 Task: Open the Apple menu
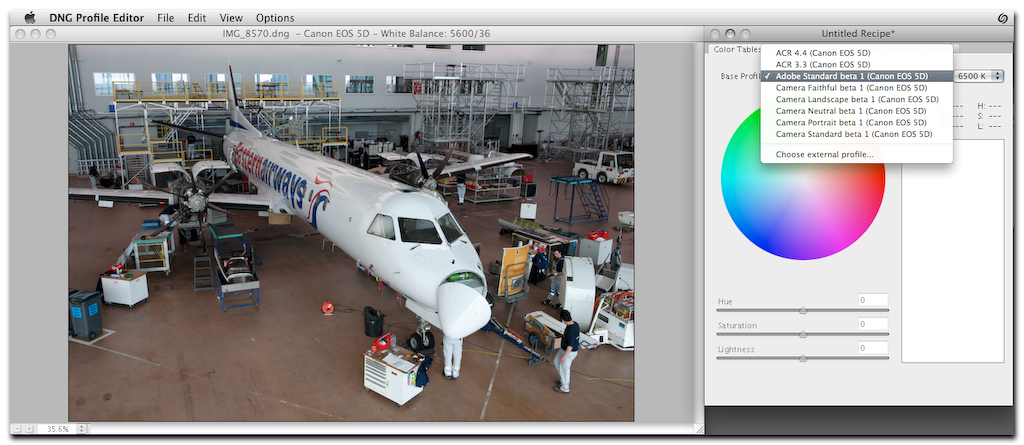click(30, 18)
